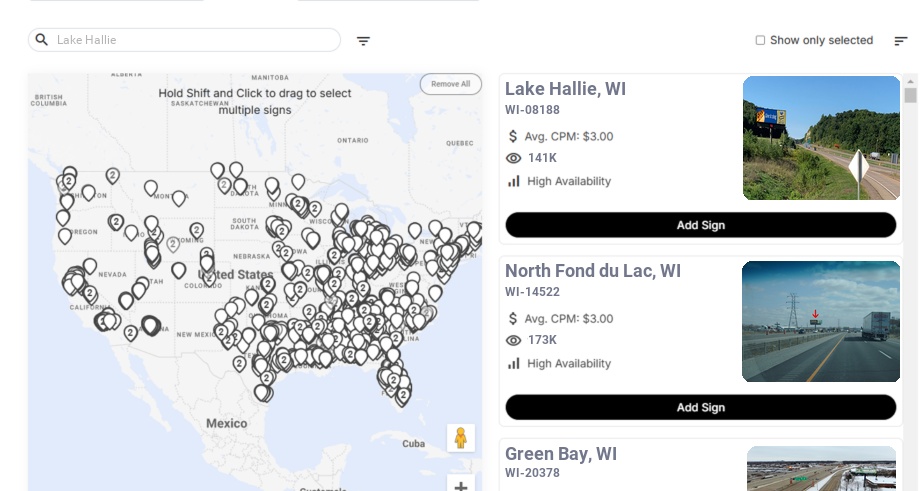The image size is (920, 491).
Task: Open the North Fond du Lac photo
Action: click(821, 321)
